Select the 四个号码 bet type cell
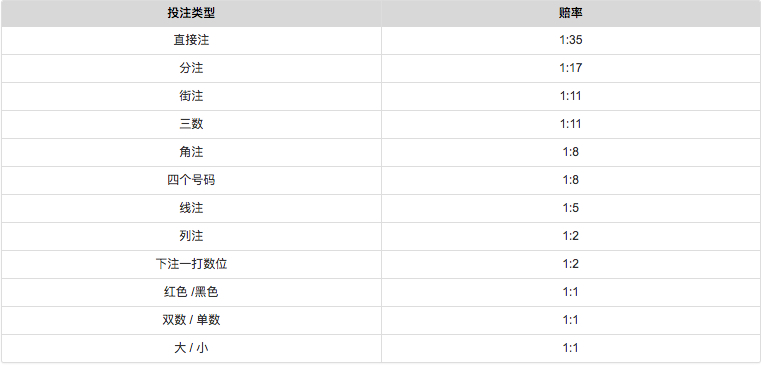This screenshot has width=761, height=365. click(x=191, y=180)
